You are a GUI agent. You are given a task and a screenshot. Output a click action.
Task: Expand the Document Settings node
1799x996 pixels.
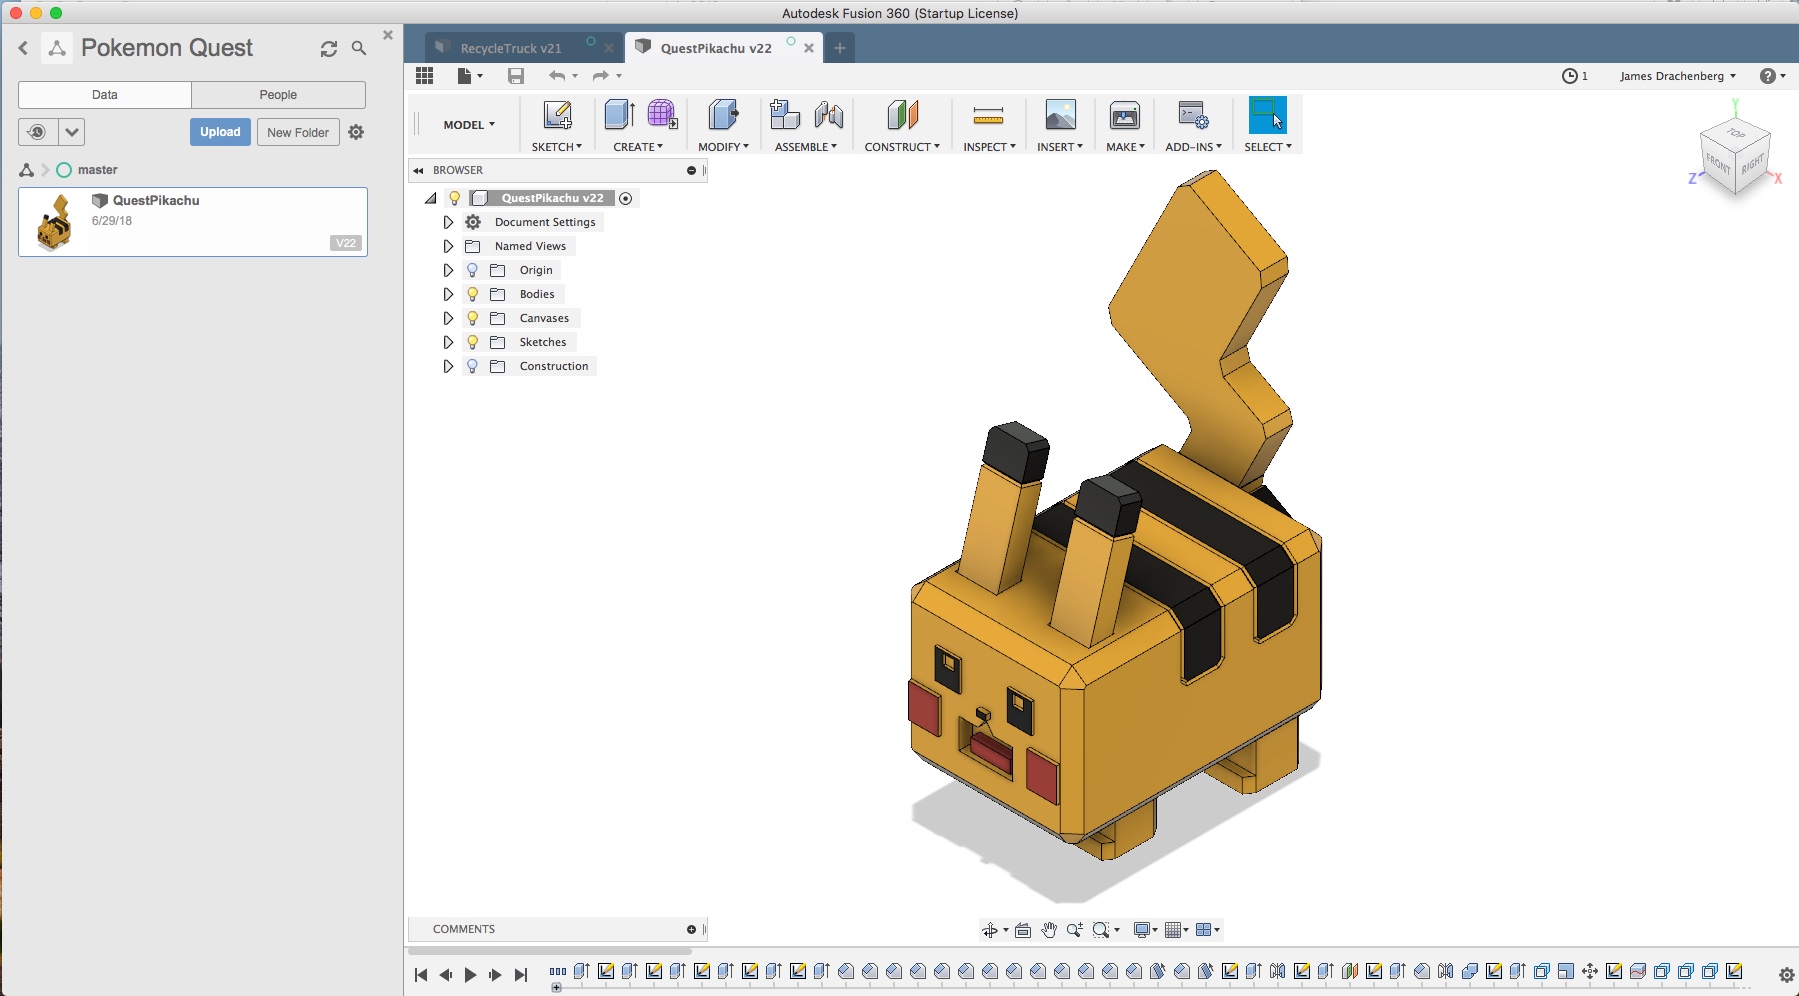point(448,222)
